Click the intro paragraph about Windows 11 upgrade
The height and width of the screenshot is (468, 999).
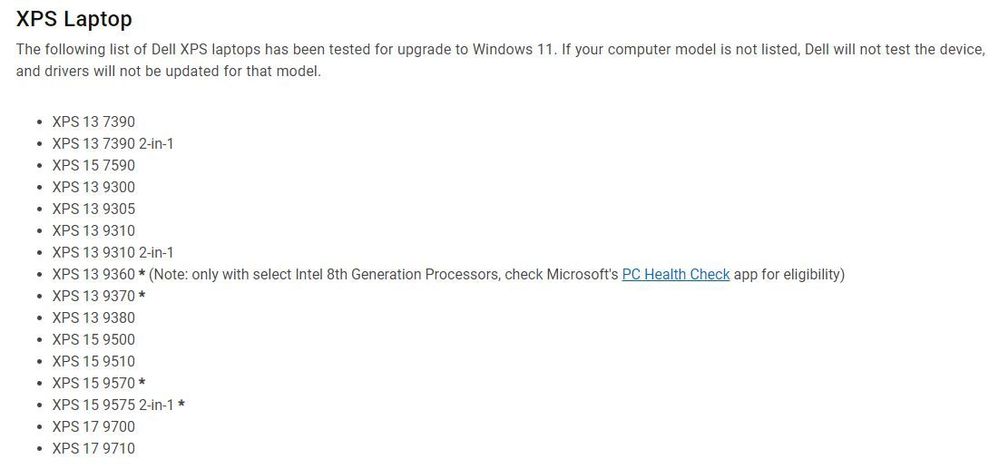[501, 60]
